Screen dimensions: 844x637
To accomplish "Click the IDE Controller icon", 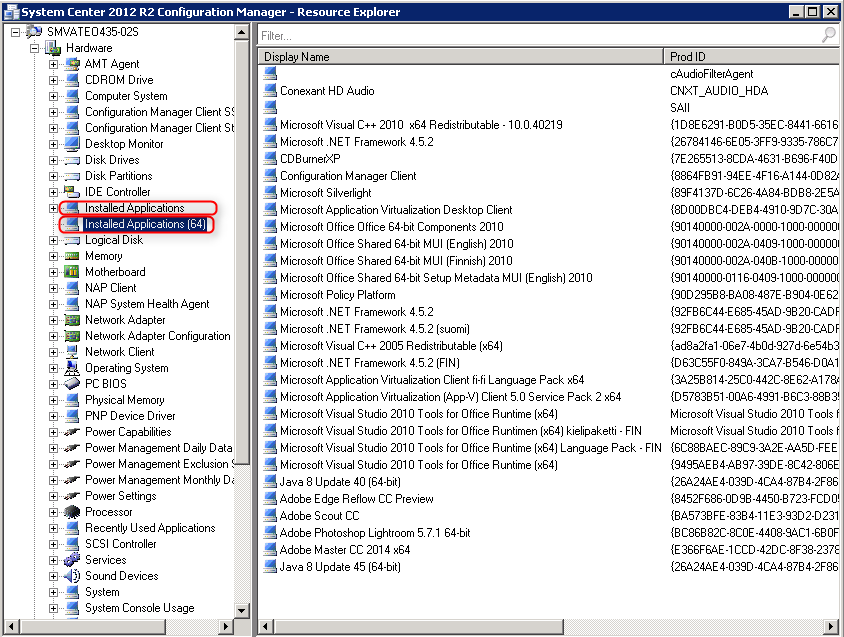I will [x=72, y=192].
